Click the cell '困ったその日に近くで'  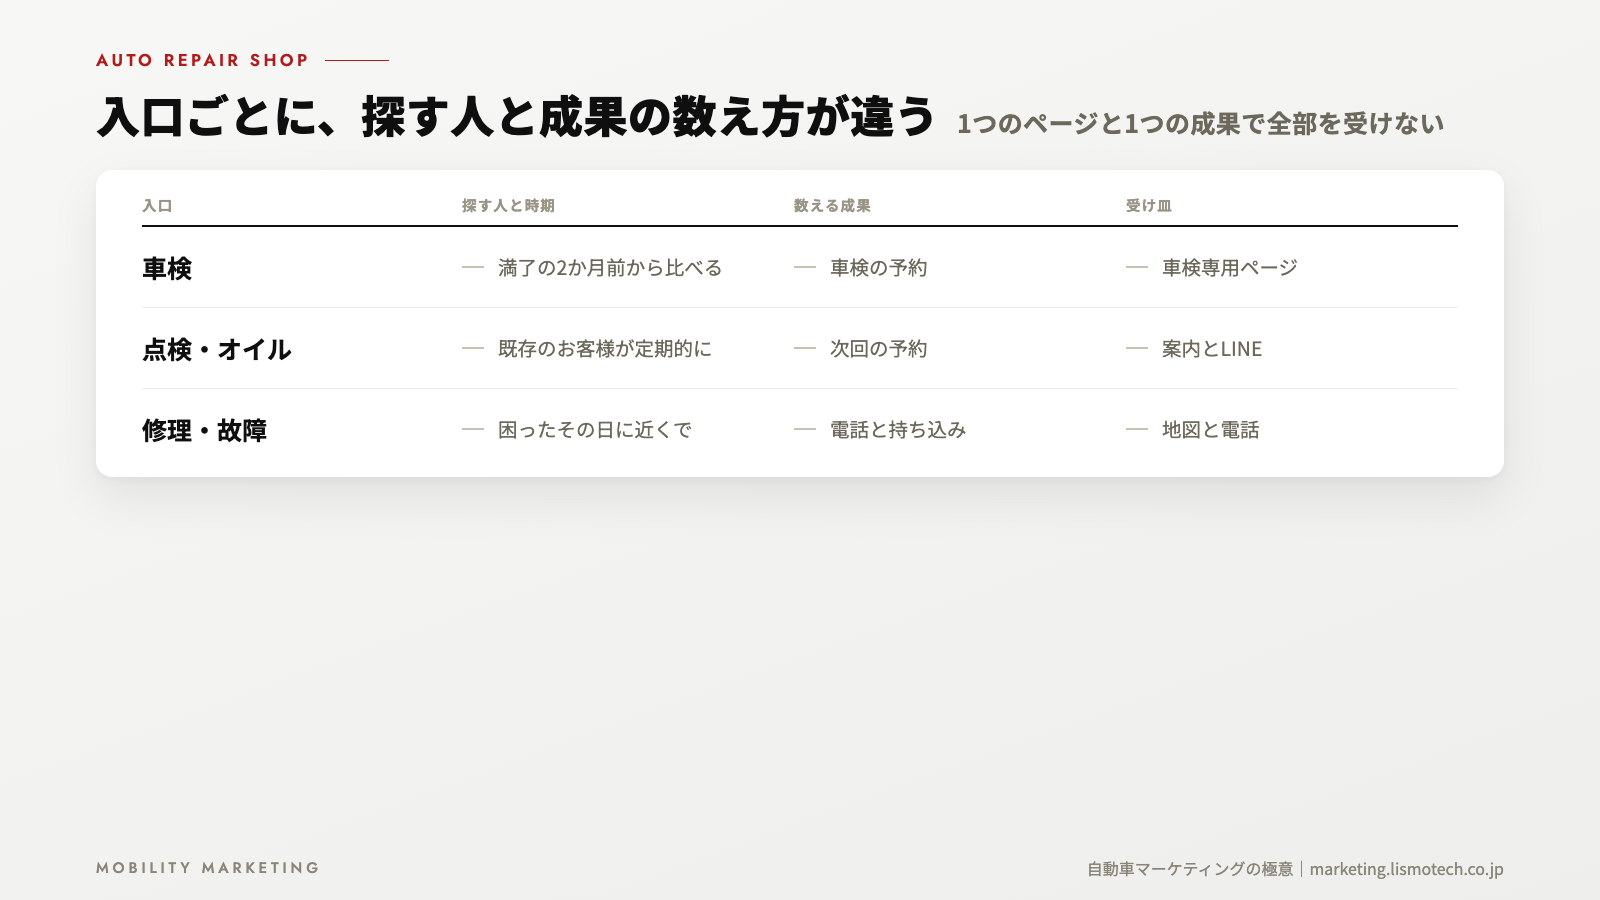tap(595, 430)
